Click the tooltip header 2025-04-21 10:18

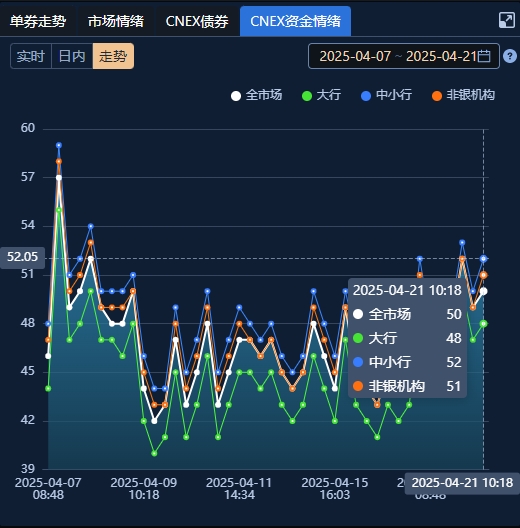tap(407, 290)
